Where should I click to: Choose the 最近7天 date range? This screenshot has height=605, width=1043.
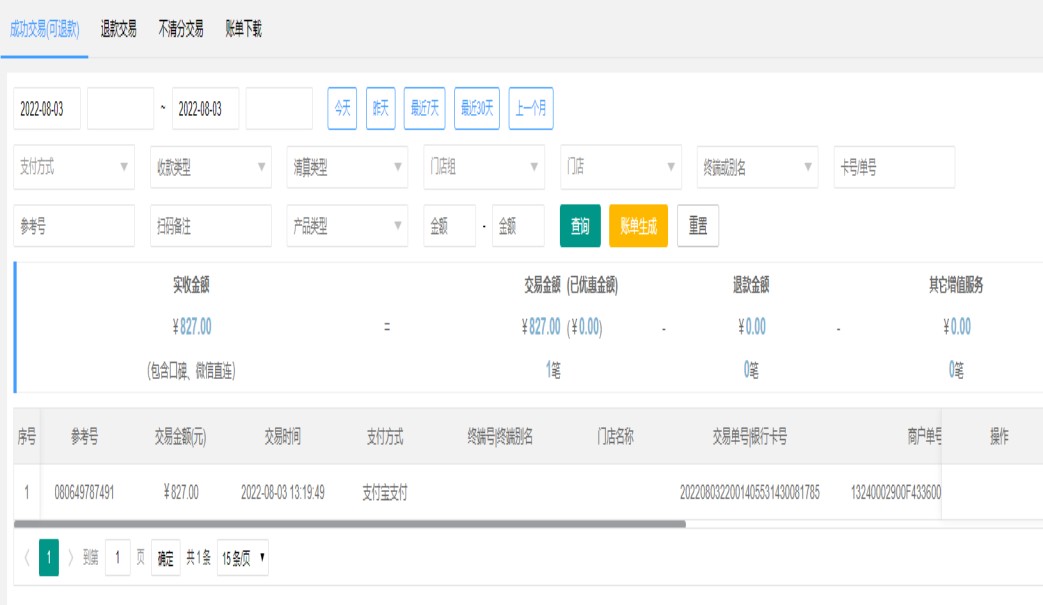coord(424,109)
